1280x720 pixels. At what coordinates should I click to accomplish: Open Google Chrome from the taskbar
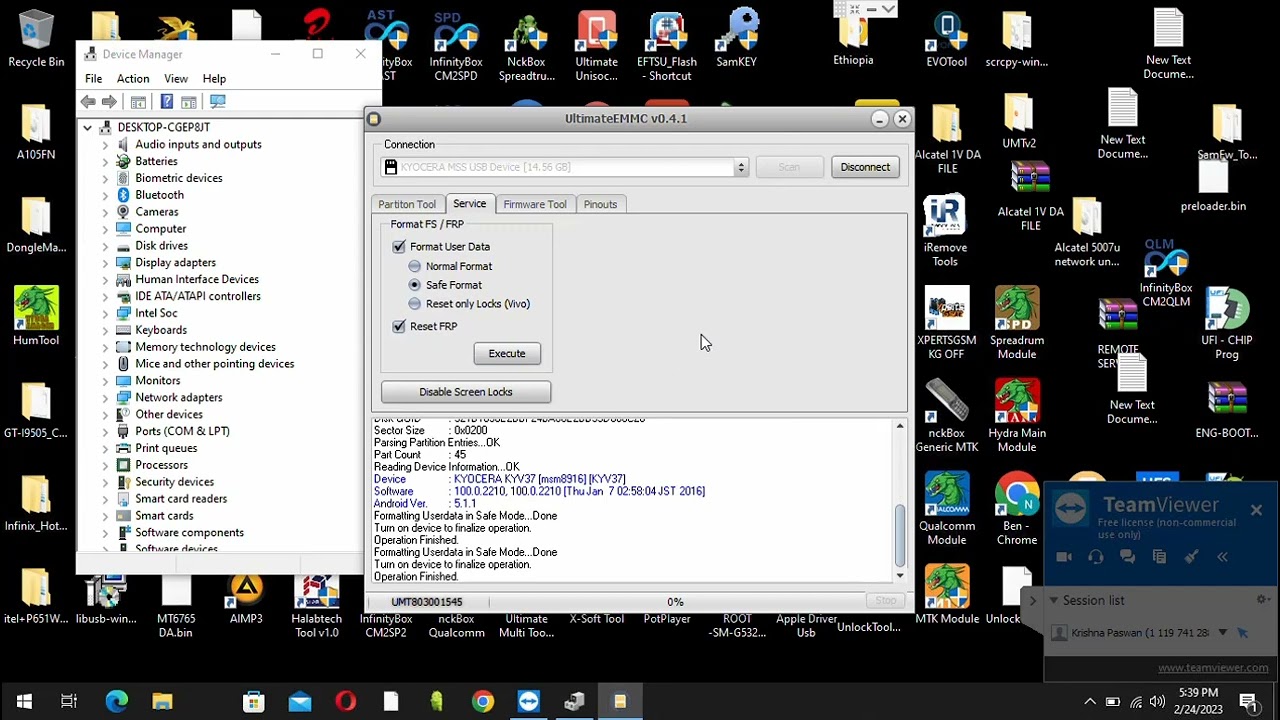pyautogui.click(x=483, y=702)
